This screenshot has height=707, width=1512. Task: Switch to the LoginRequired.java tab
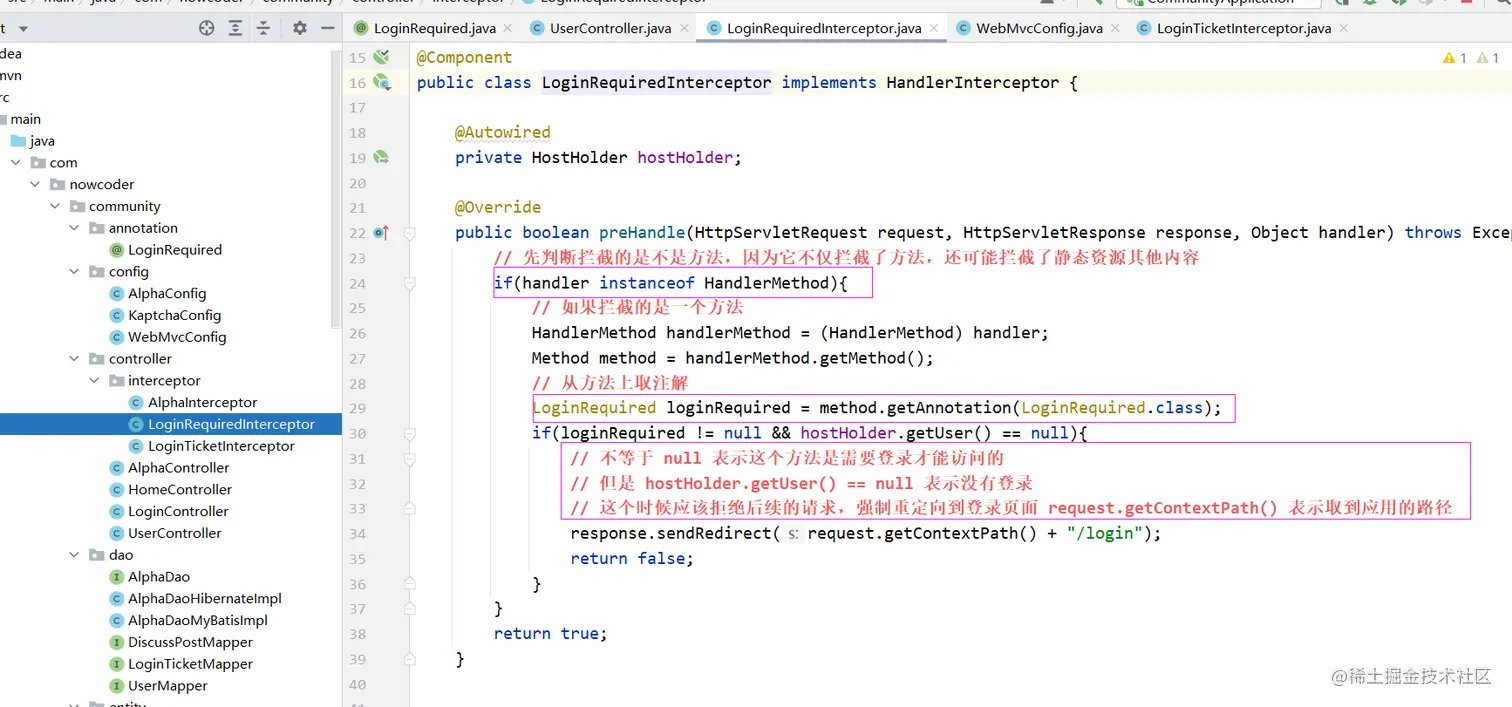pos(432,28)
